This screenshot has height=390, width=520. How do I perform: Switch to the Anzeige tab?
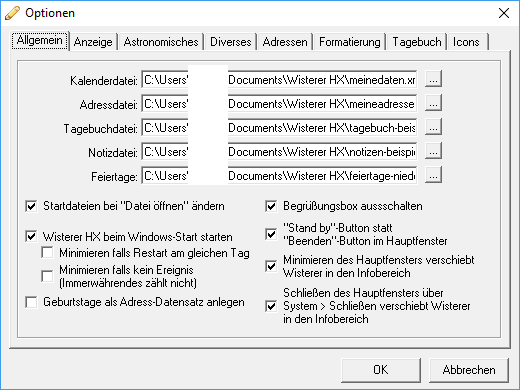(x=93, y=42)
